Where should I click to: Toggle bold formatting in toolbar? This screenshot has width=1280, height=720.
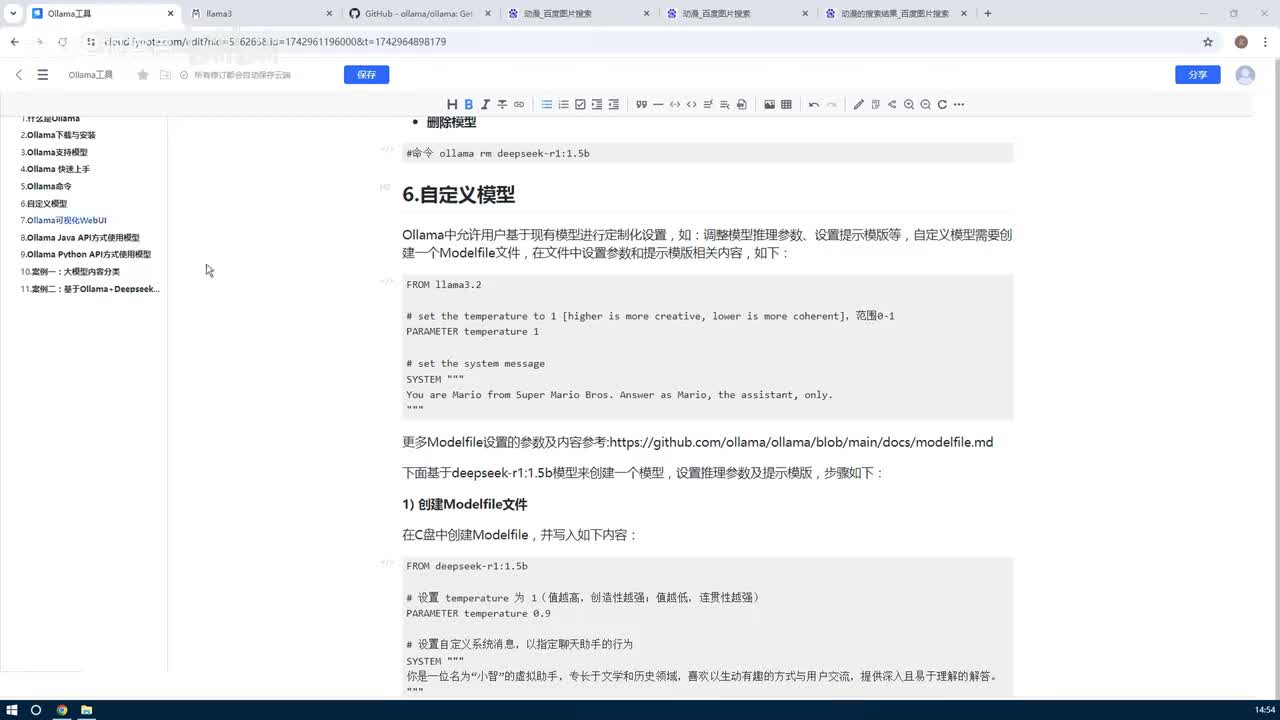point(468,104)
